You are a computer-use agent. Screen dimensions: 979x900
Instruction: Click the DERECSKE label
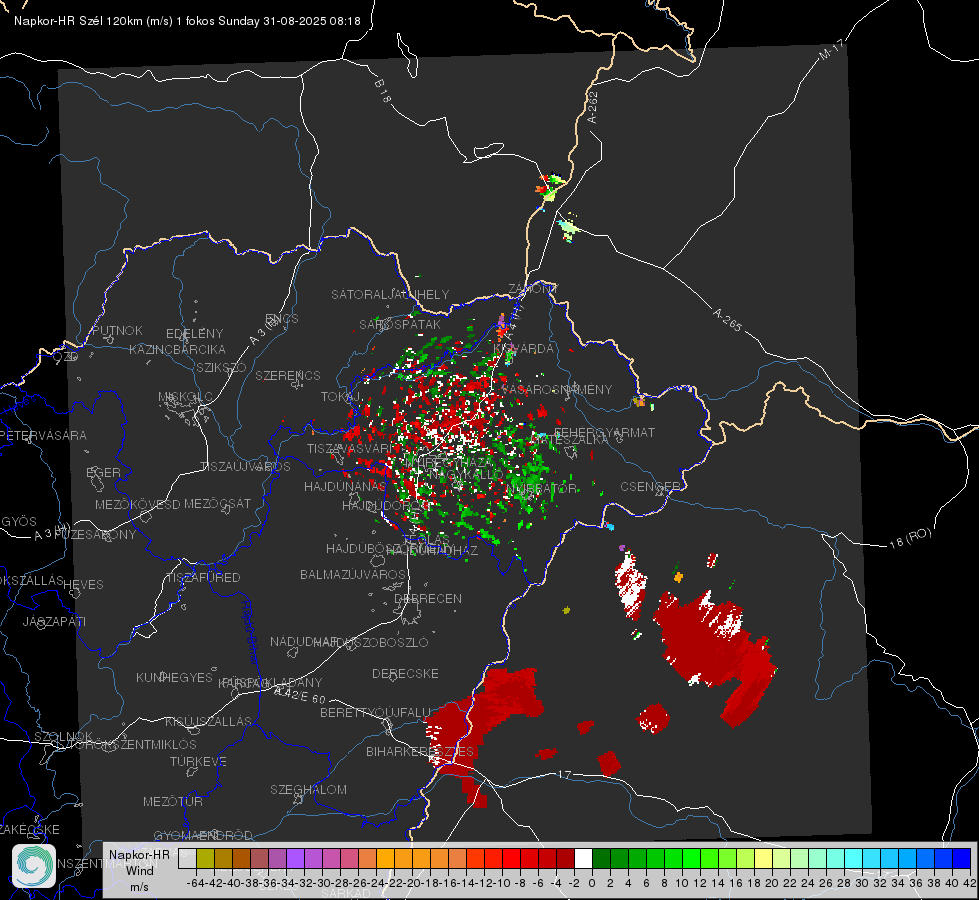pos(405,674)
